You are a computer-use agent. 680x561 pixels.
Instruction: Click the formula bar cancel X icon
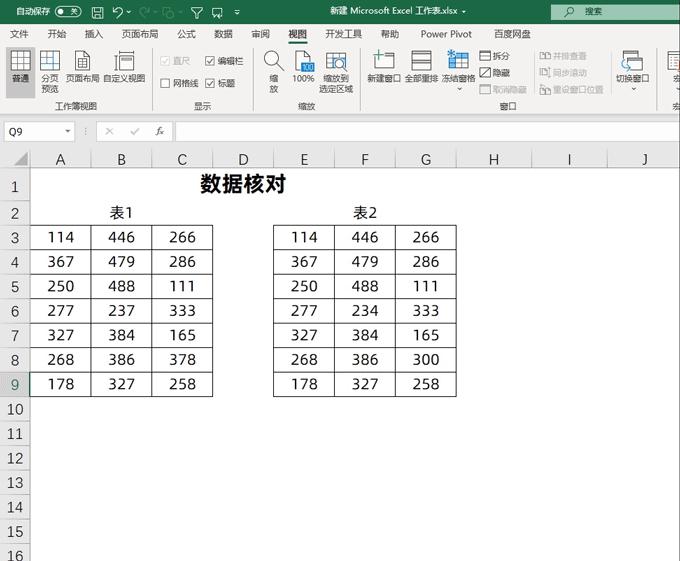point(109,131)
